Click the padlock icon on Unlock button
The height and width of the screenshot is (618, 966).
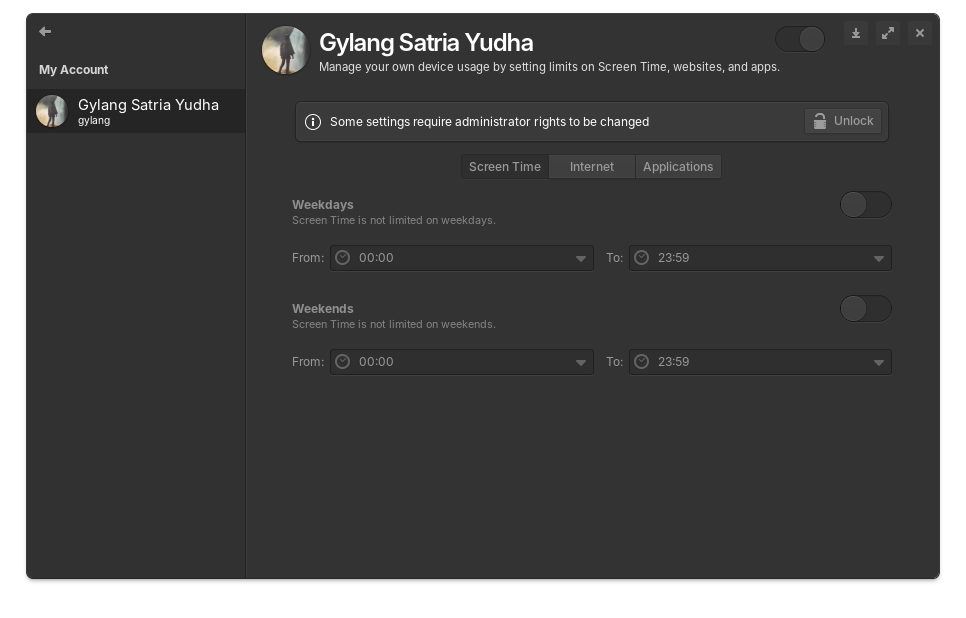click(819, 121)
